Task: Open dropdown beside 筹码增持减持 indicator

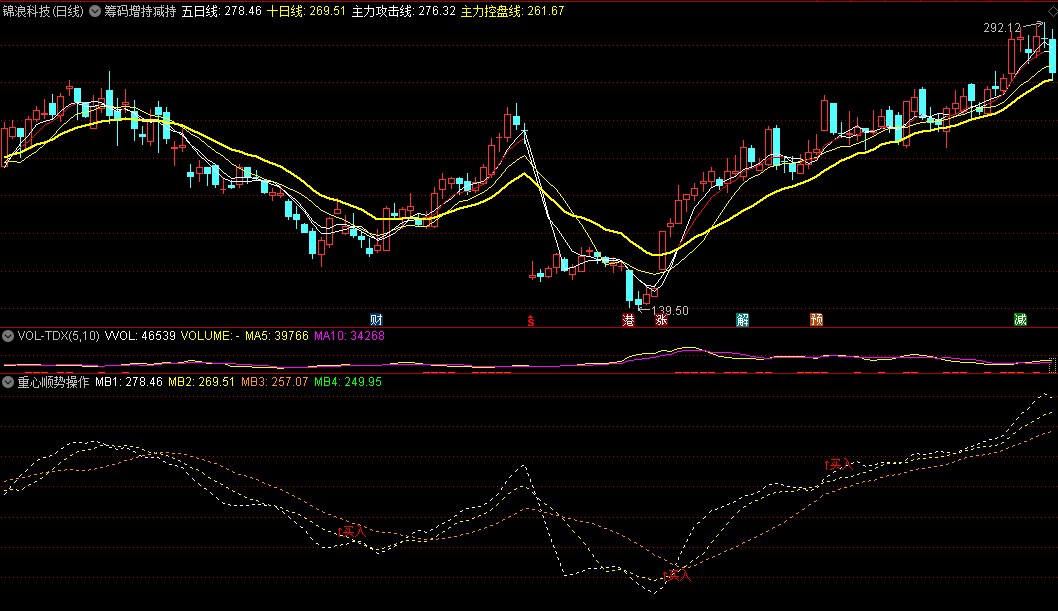Action: point(95,11)
